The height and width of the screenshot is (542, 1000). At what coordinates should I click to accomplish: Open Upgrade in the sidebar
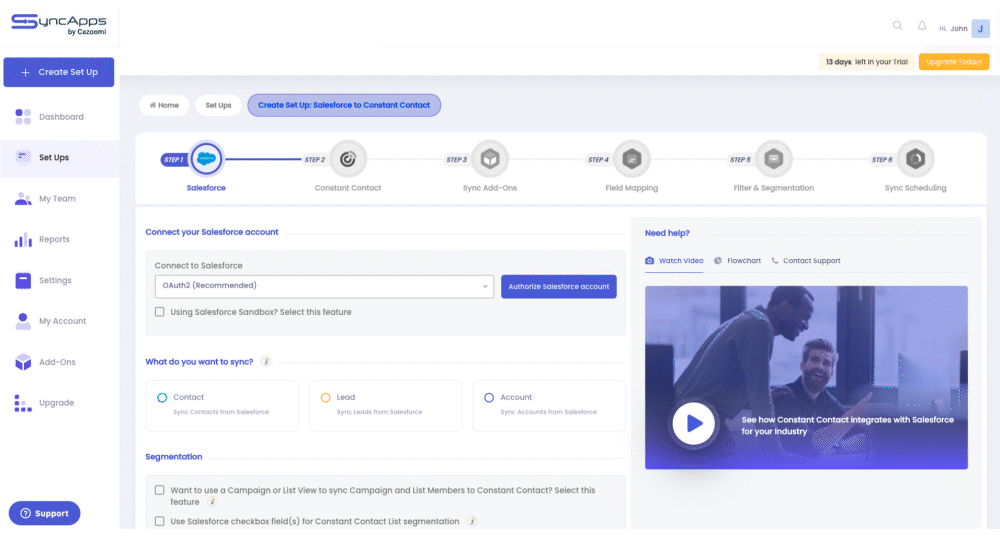(x=59, y=402)
